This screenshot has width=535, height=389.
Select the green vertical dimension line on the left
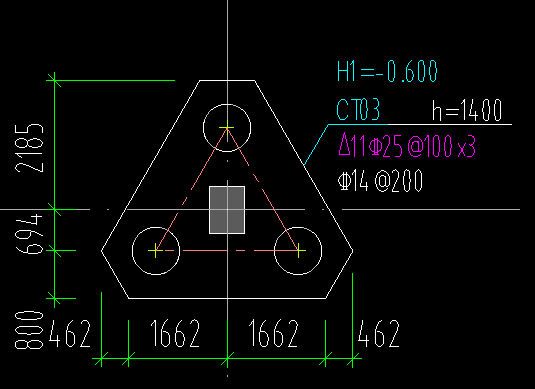coord(55,189)
